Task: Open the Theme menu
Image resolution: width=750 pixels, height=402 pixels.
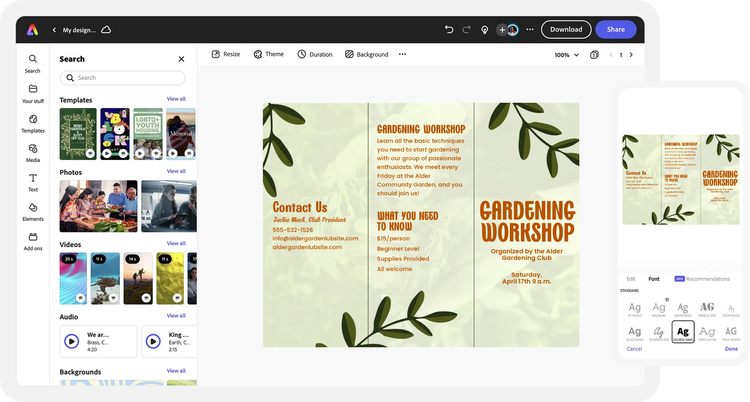Action: (268, 54)
